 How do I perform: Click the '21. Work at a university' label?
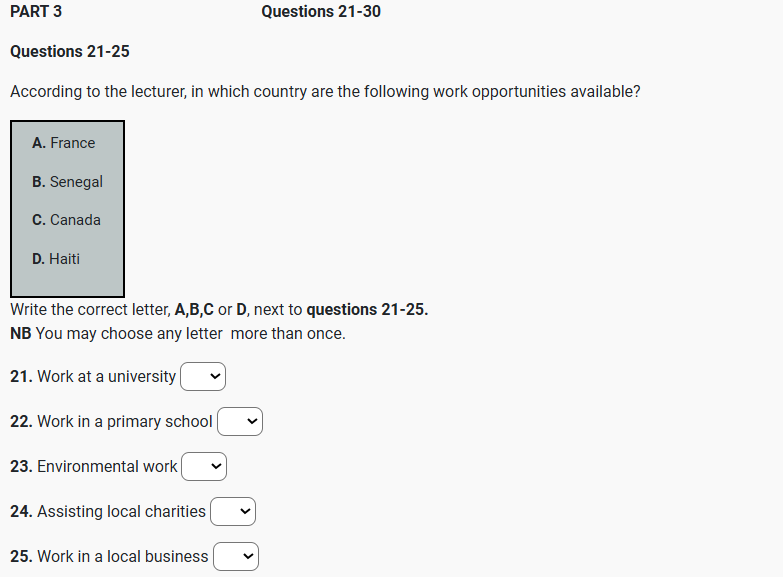pos(93,377)
